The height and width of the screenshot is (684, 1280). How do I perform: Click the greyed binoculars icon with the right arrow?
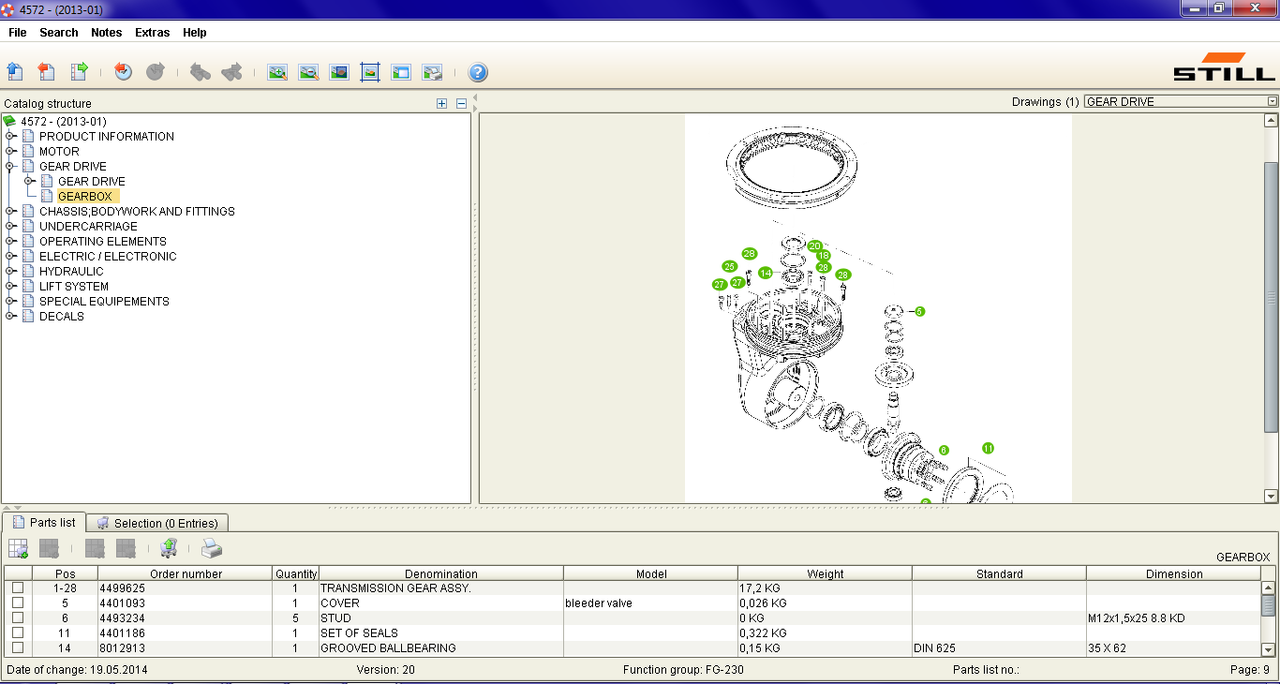pyautogui.click(x=232, y=72)
